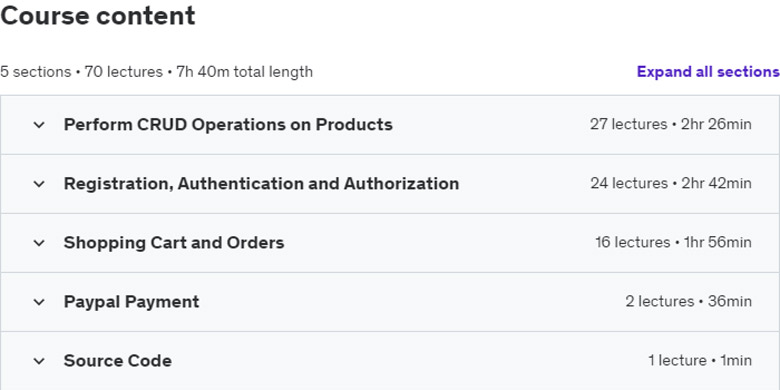780x390 pixels.
Task: Click the 2 lectures • 36min label
Action: 688,301
